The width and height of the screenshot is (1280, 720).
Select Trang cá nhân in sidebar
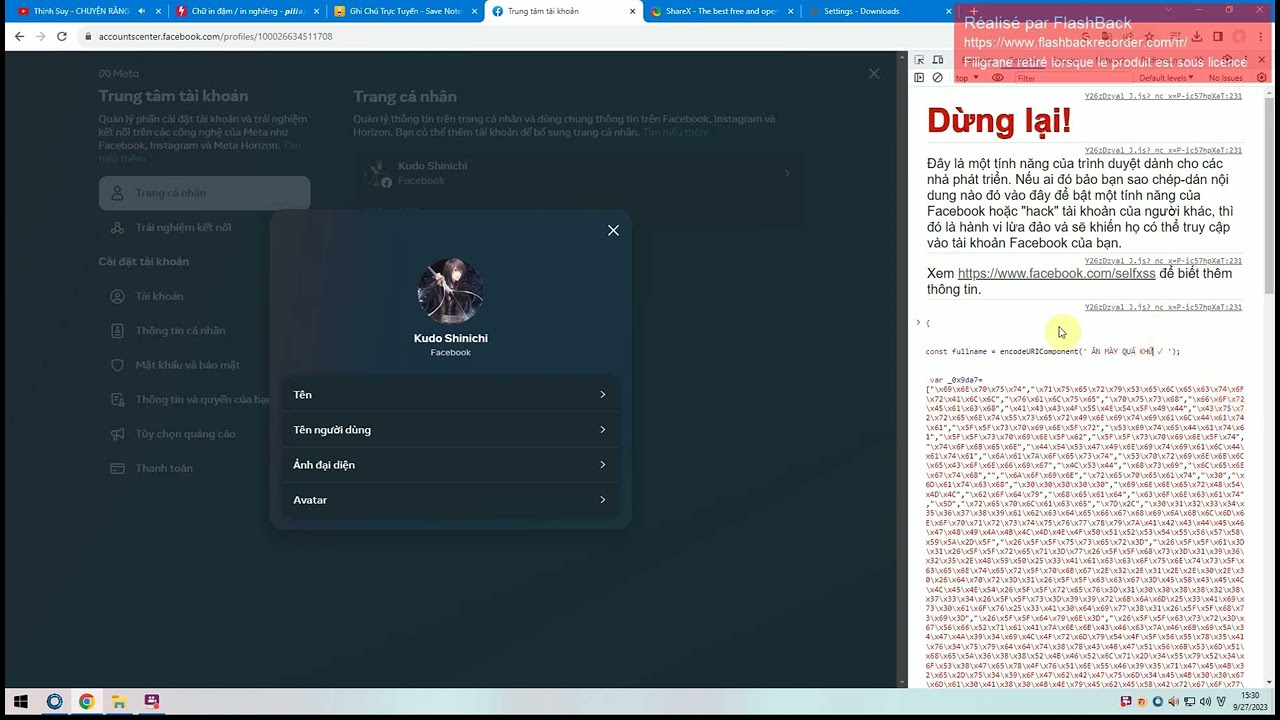point(204,193)
